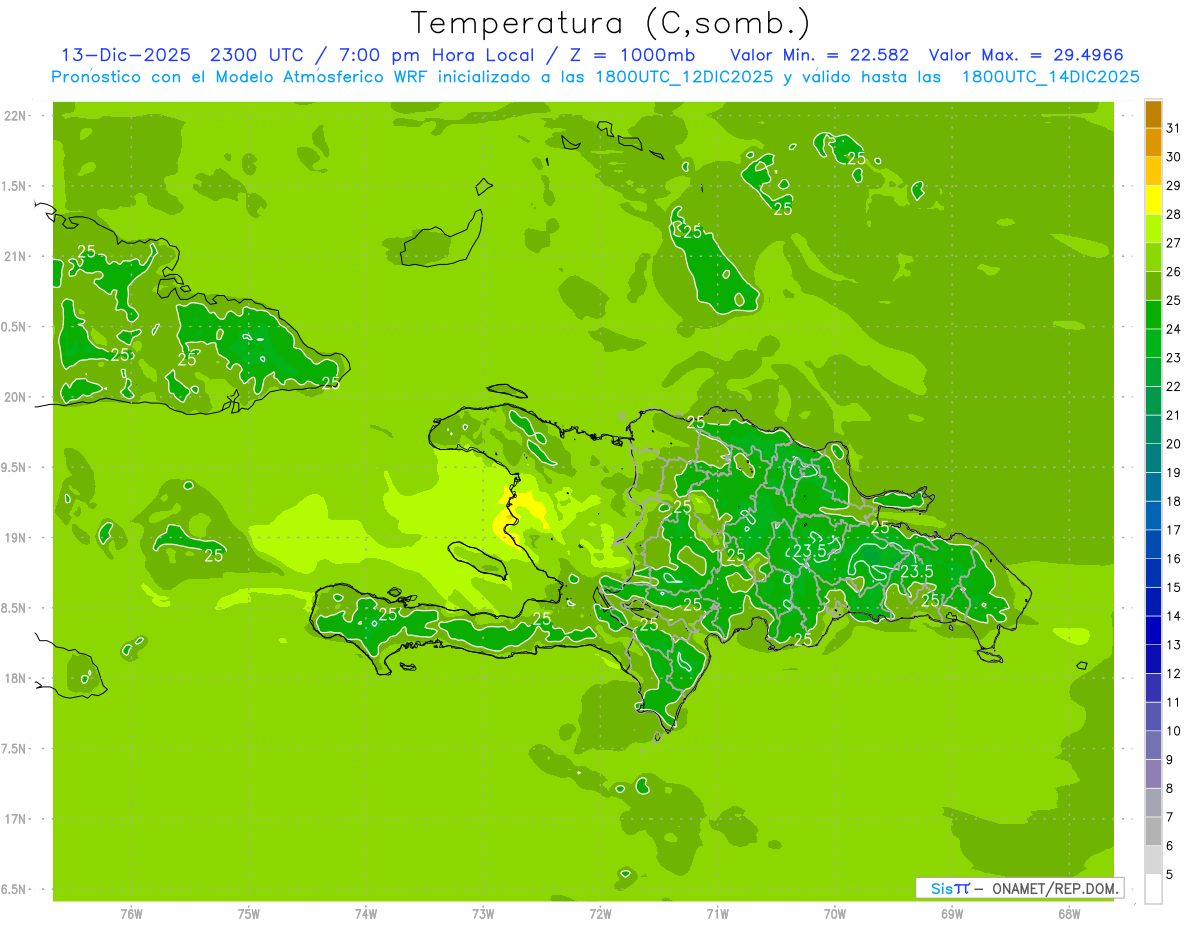The width and height of the screenshot is (1200, 927).
Task: Pick the green legend swatch between 24 and 25
Action: (1153, 315)
